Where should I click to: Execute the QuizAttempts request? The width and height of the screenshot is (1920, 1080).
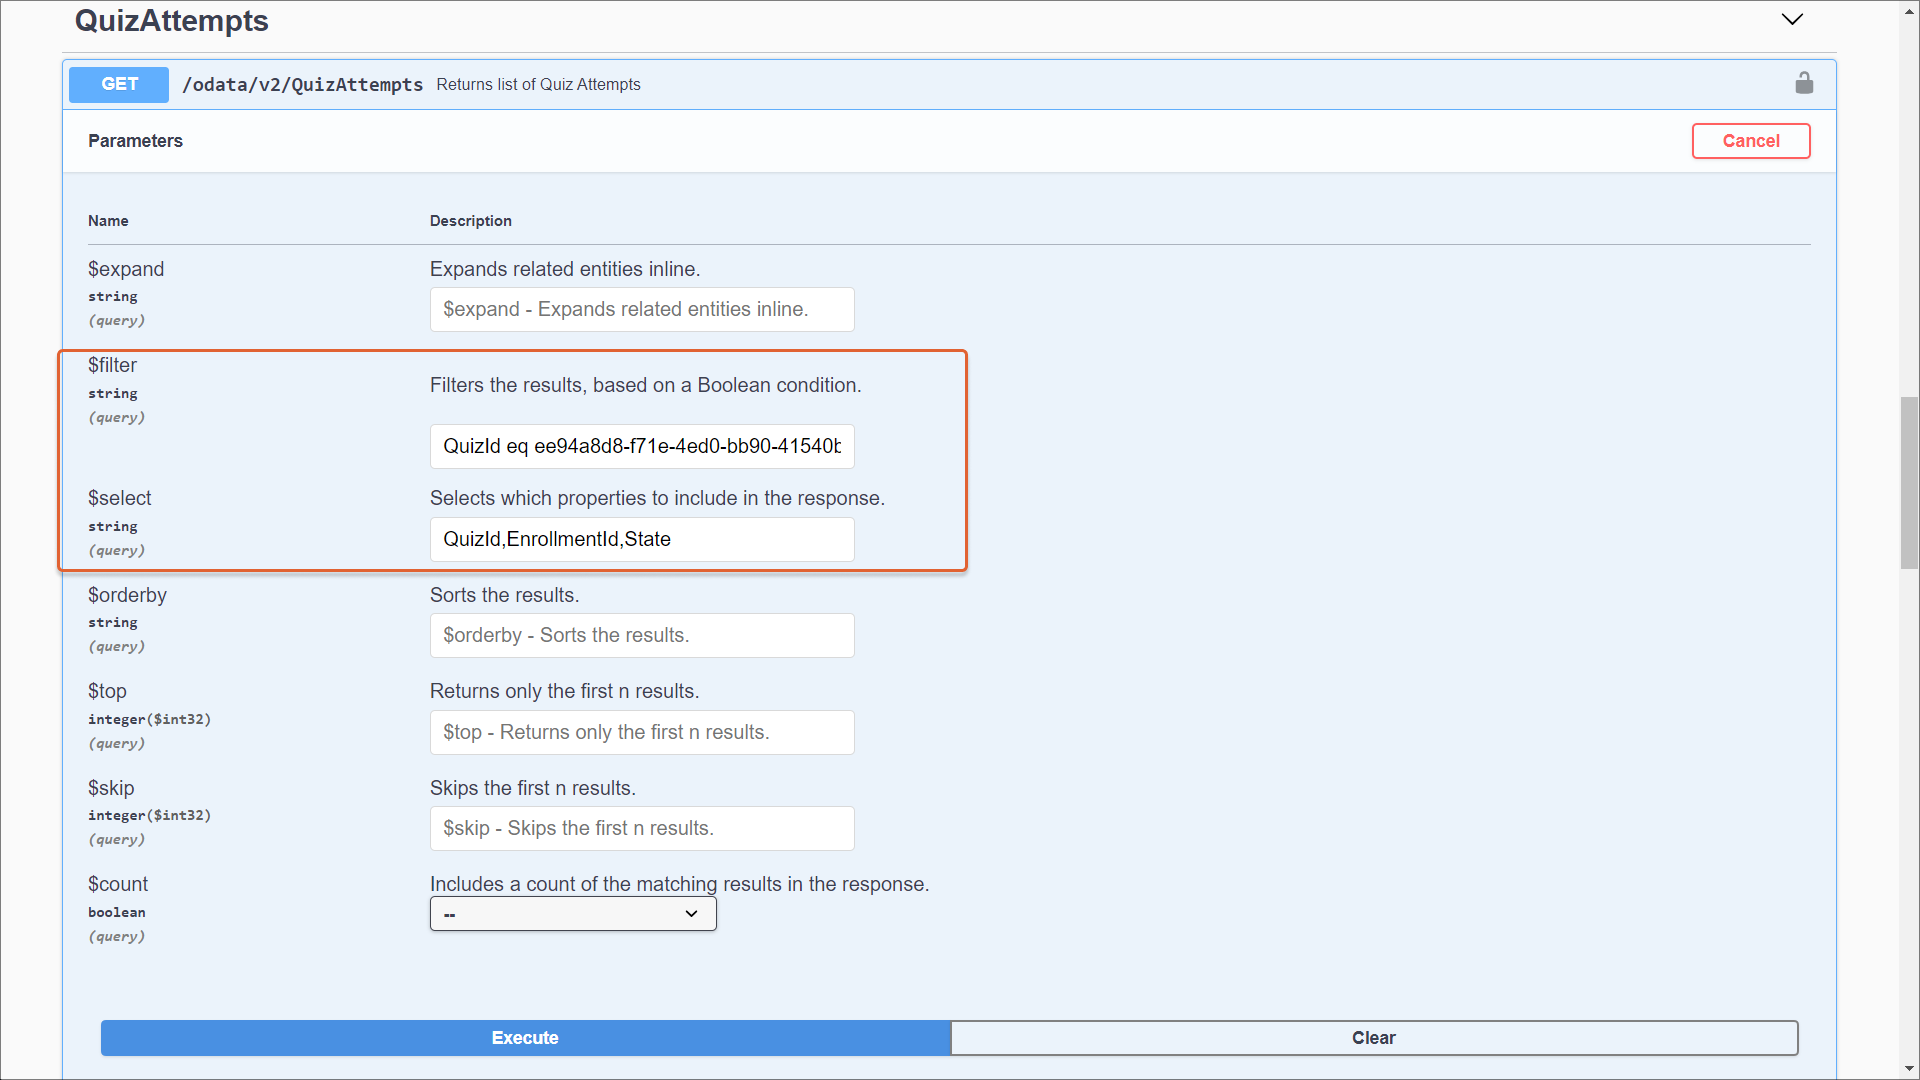[x=525, y=1038]
